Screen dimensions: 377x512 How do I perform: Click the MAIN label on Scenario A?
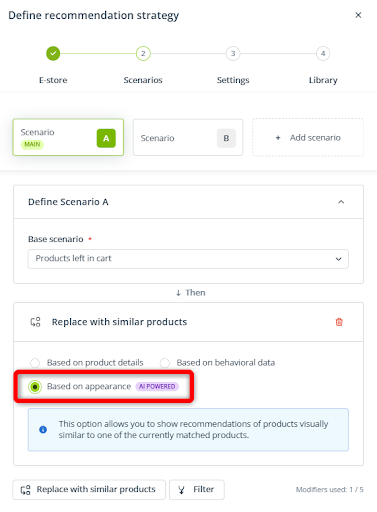[32, 144]
